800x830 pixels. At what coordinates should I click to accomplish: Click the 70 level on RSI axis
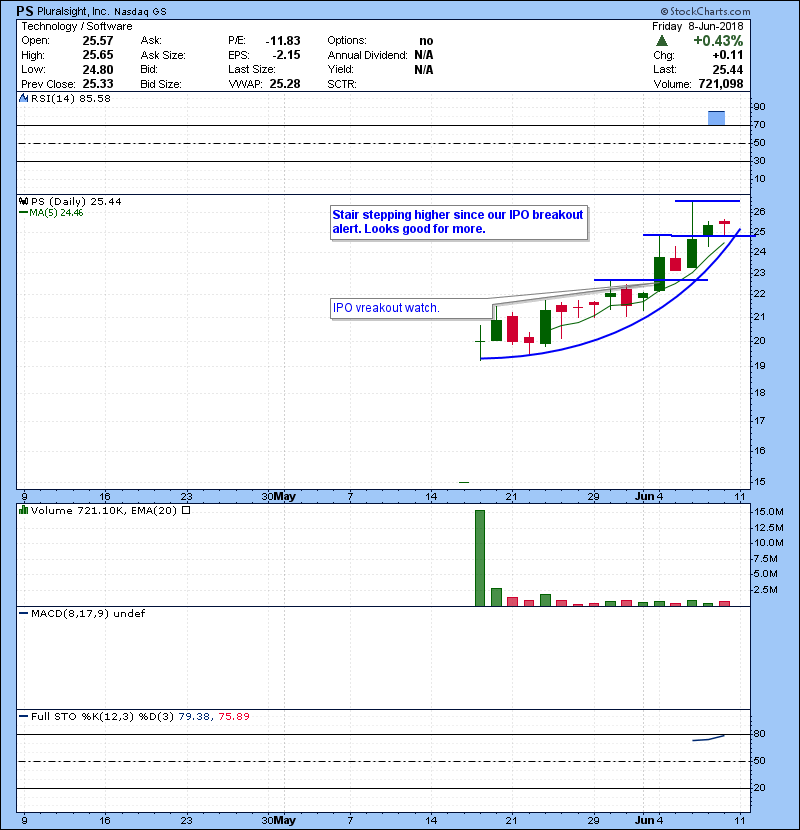click(x=759, y=124)
